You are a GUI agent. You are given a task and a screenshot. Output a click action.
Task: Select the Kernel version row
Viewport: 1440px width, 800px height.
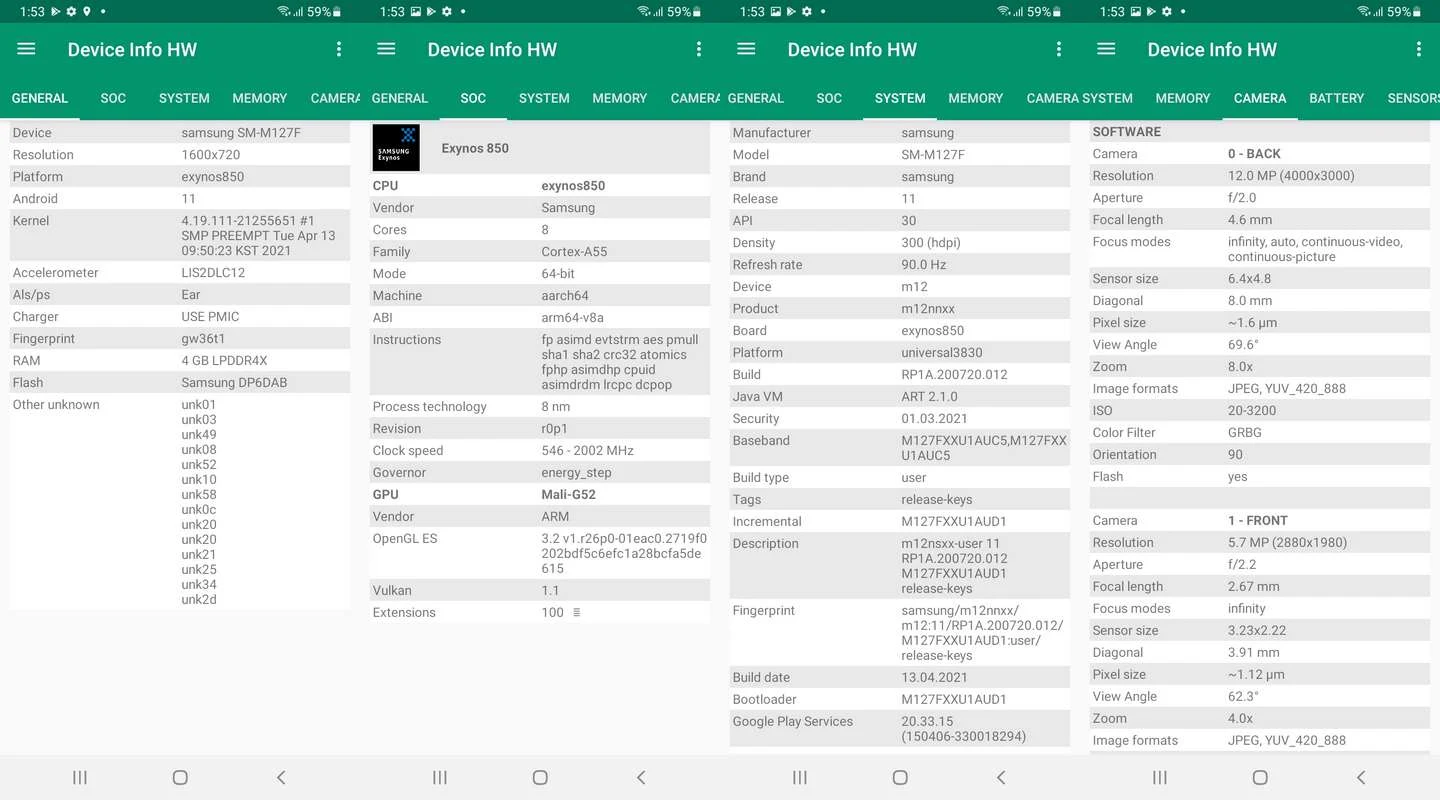coord(180,235)
